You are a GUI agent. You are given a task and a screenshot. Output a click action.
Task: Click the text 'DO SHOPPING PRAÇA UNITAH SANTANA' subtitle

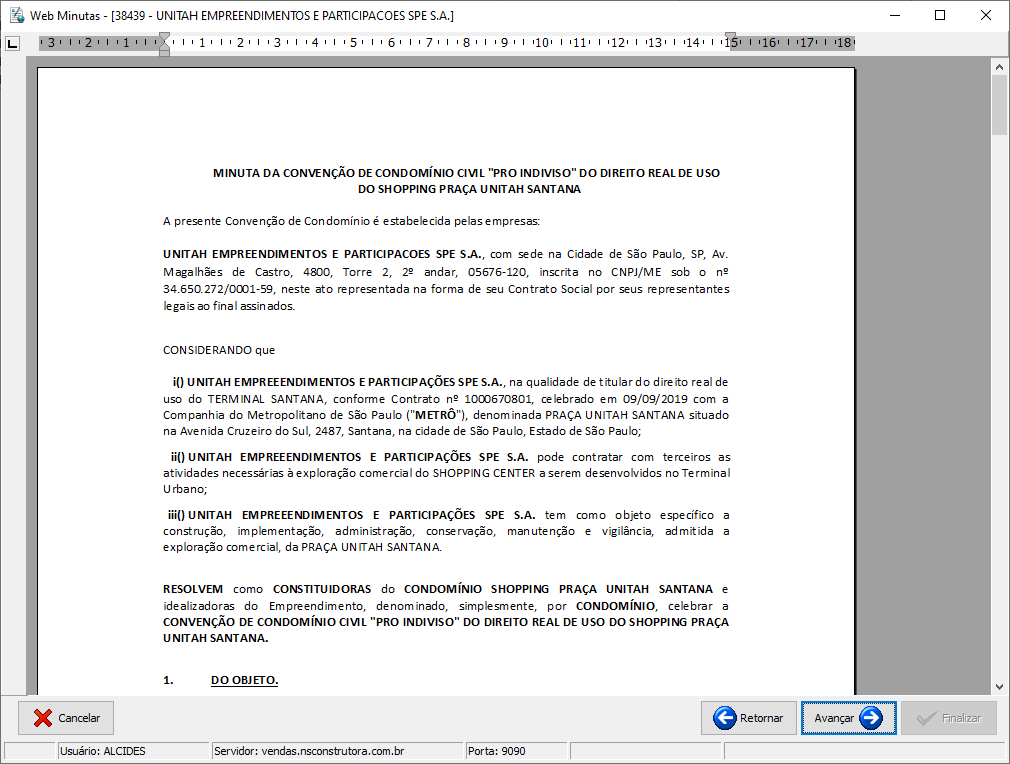[x=470, y=189]
